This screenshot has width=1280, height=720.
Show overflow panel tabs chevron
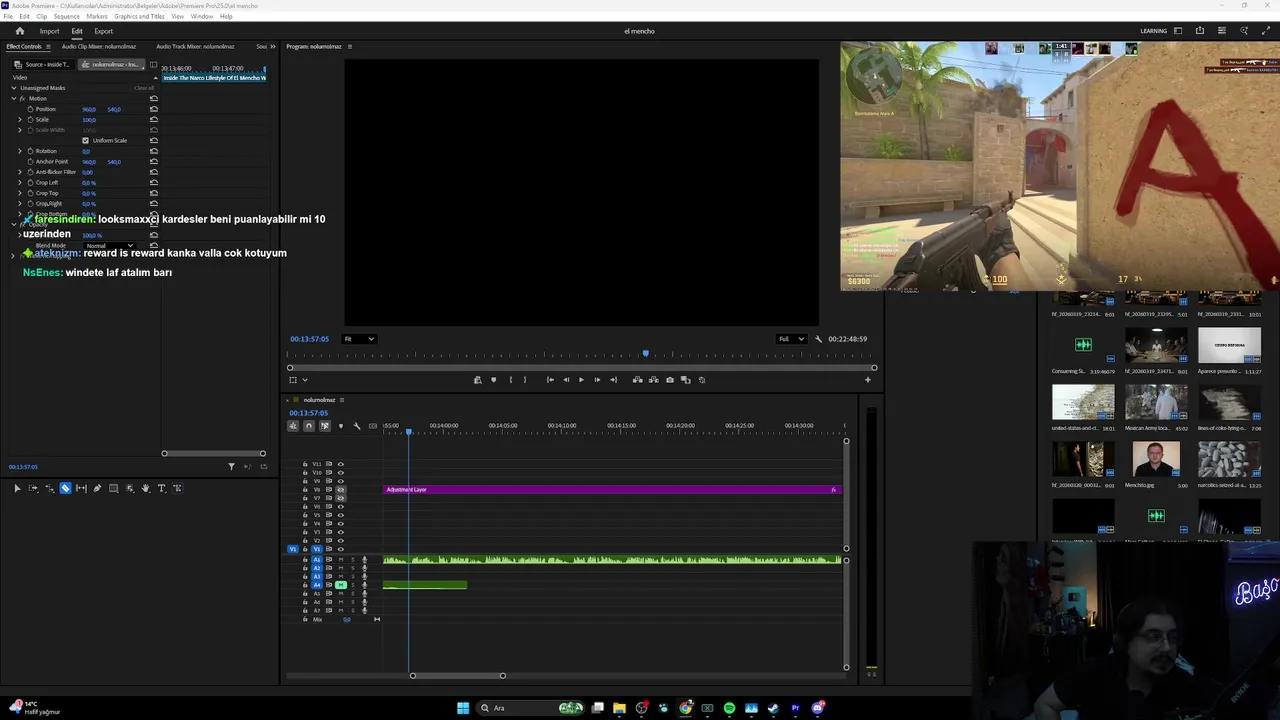tap(275, 46)
